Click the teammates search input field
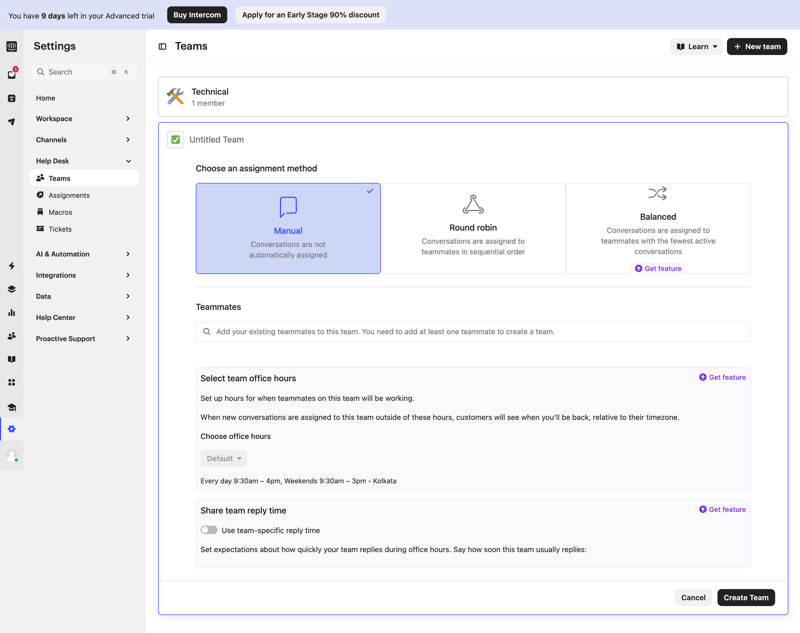Viewport: 800px width, 633px height. click(472, 331)
